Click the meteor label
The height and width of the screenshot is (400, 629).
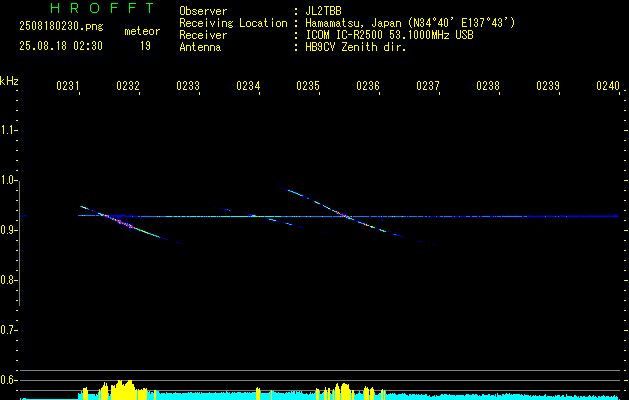tap(142, 31)
